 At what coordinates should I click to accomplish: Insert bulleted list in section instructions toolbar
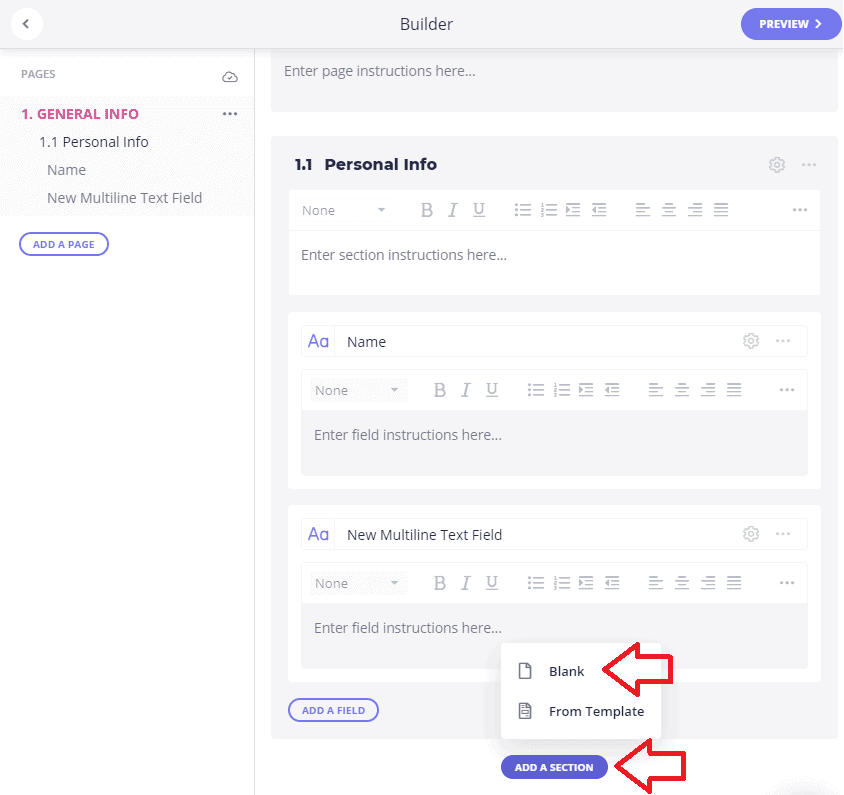coord(523,210)
